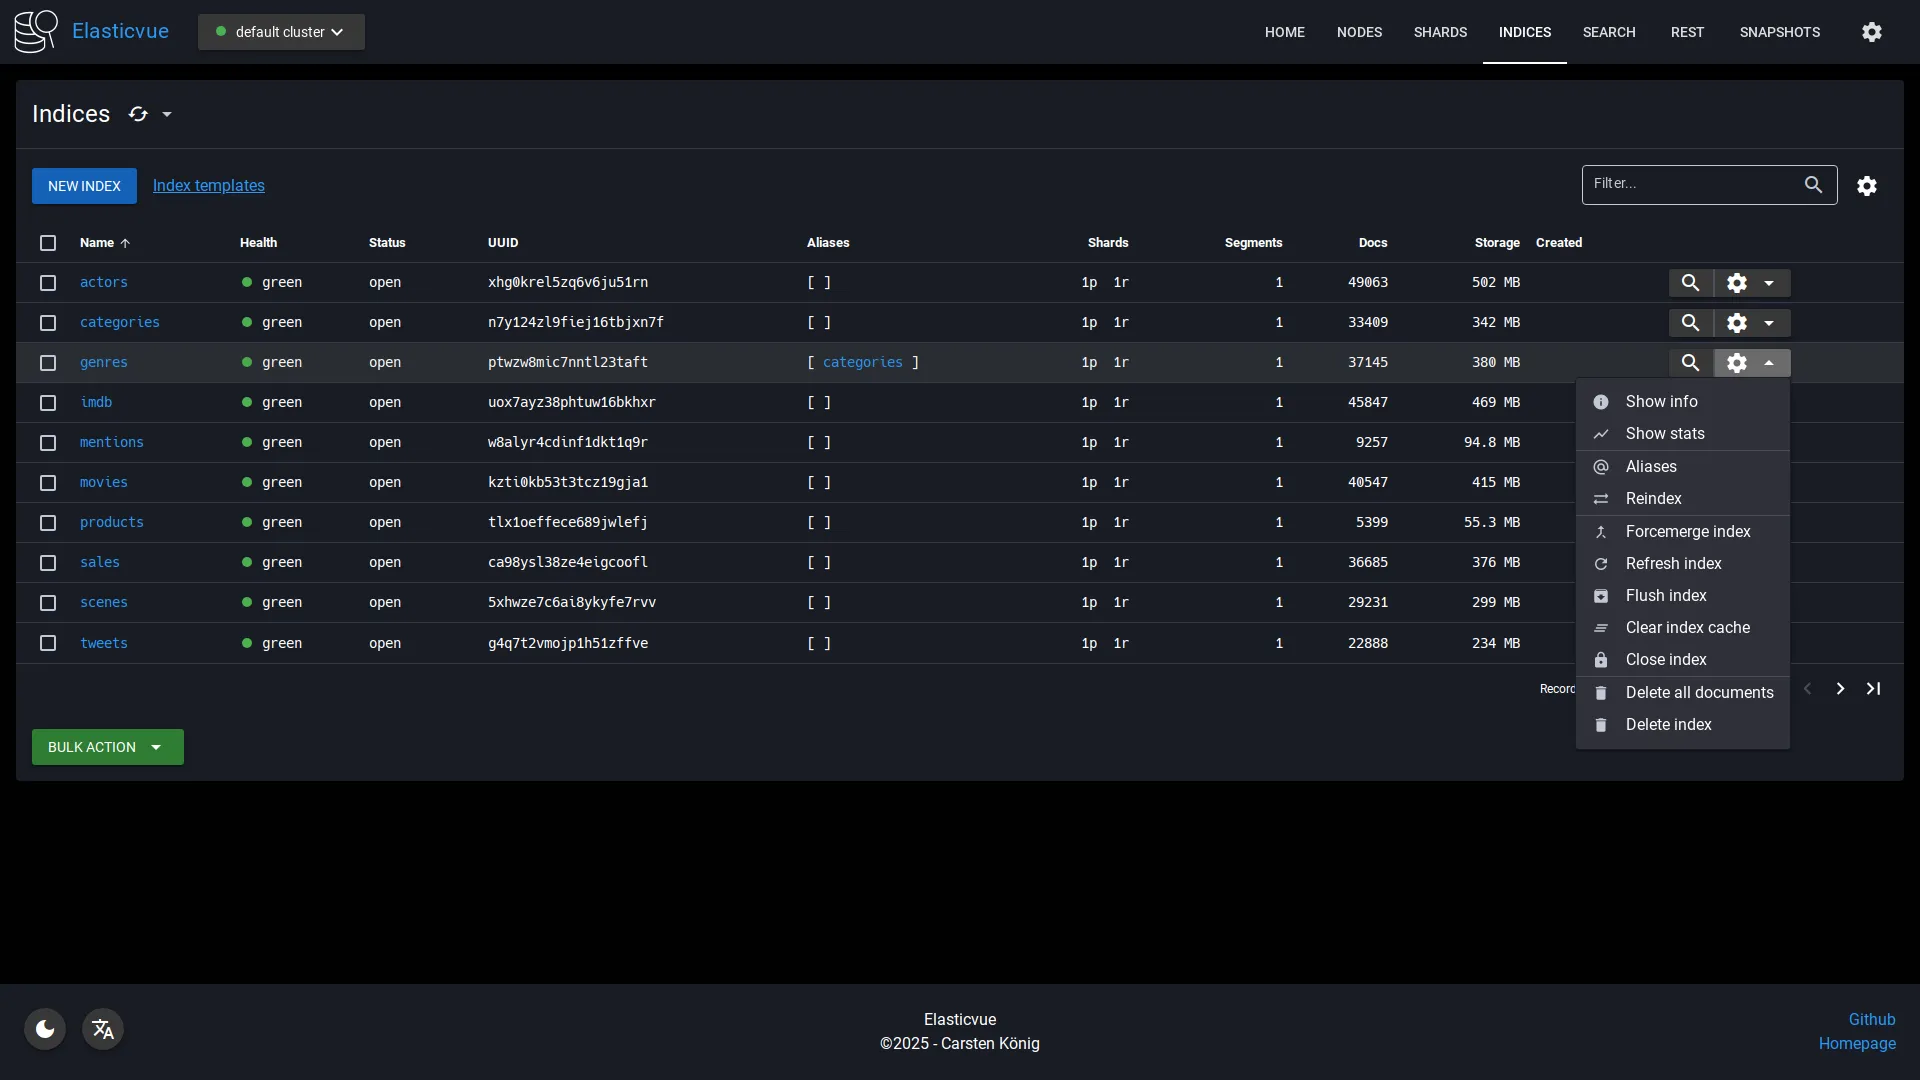The image size is (1920, 1080).
Task: Open the search icon for the actors index
Action: click(1691, 283)
